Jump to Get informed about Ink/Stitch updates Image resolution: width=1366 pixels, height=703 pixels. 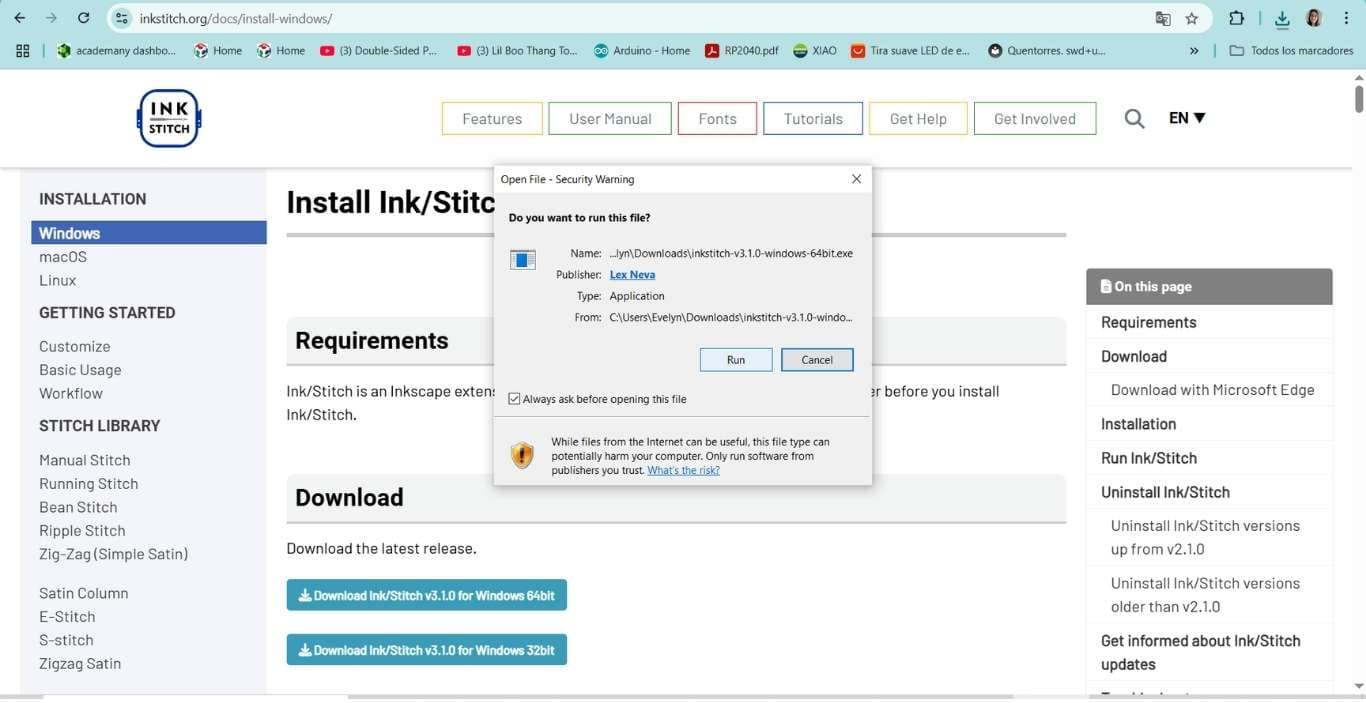[1201, 652]
